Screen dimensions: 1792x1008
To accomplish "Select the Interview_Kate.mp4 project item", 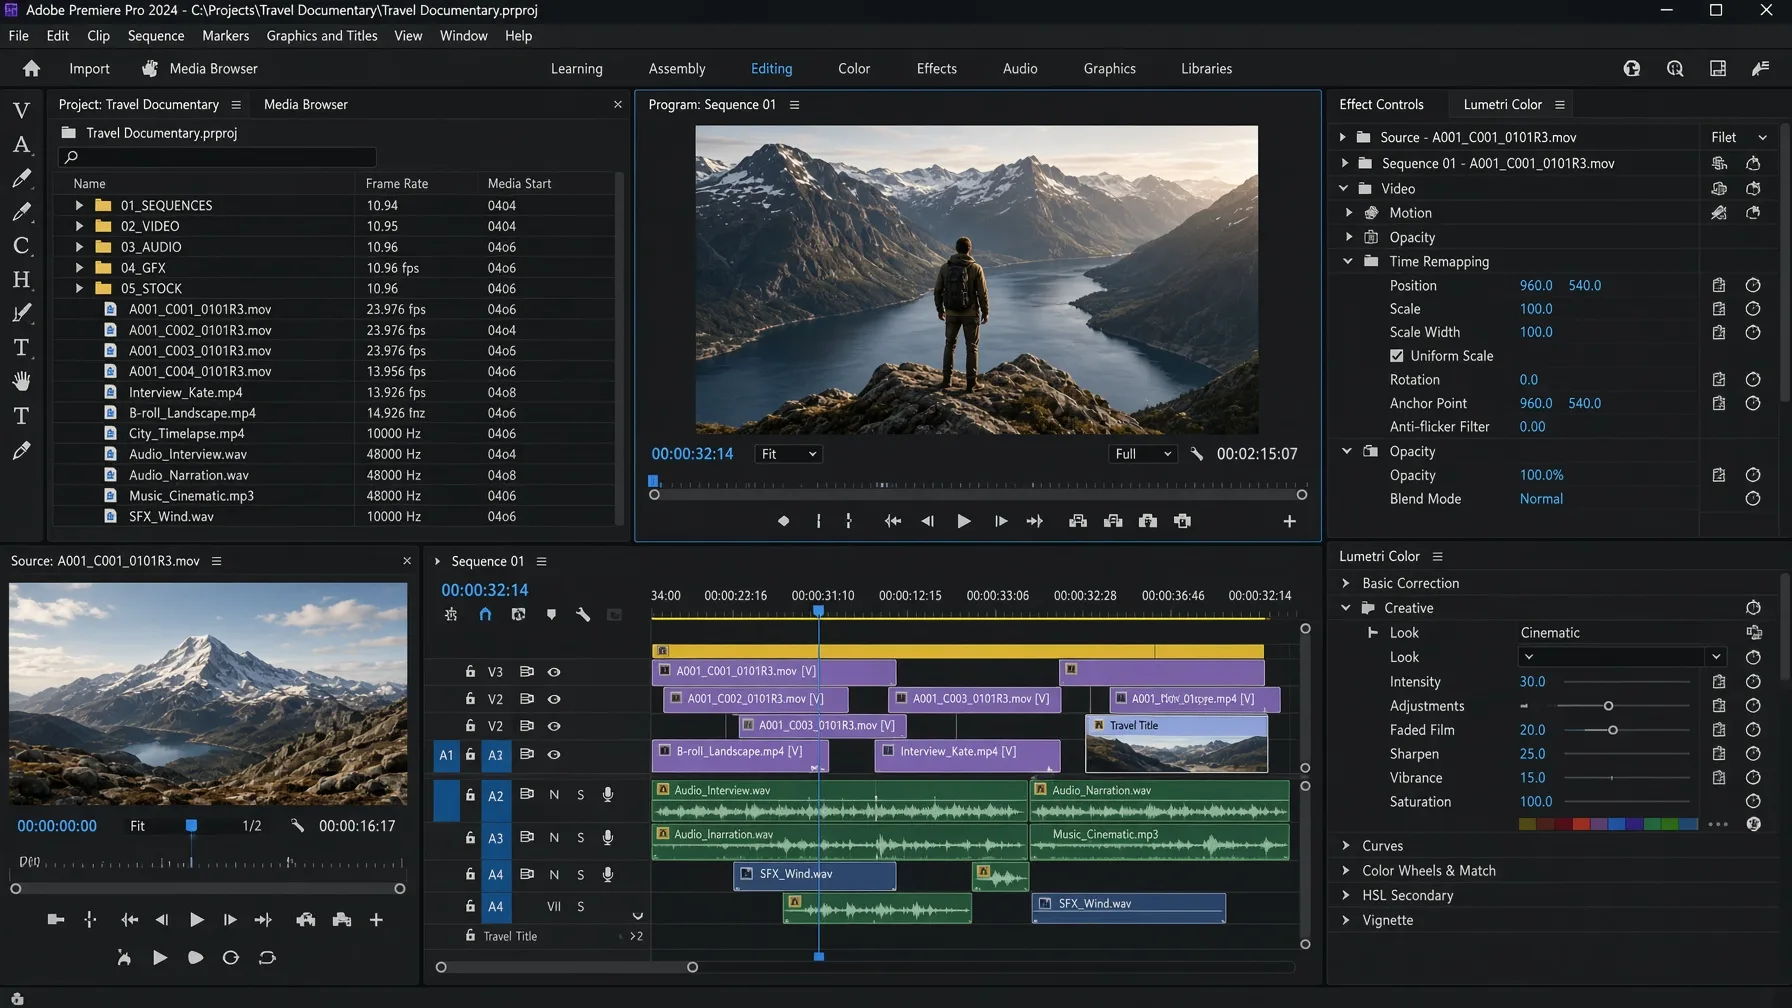I will point(185,392).
